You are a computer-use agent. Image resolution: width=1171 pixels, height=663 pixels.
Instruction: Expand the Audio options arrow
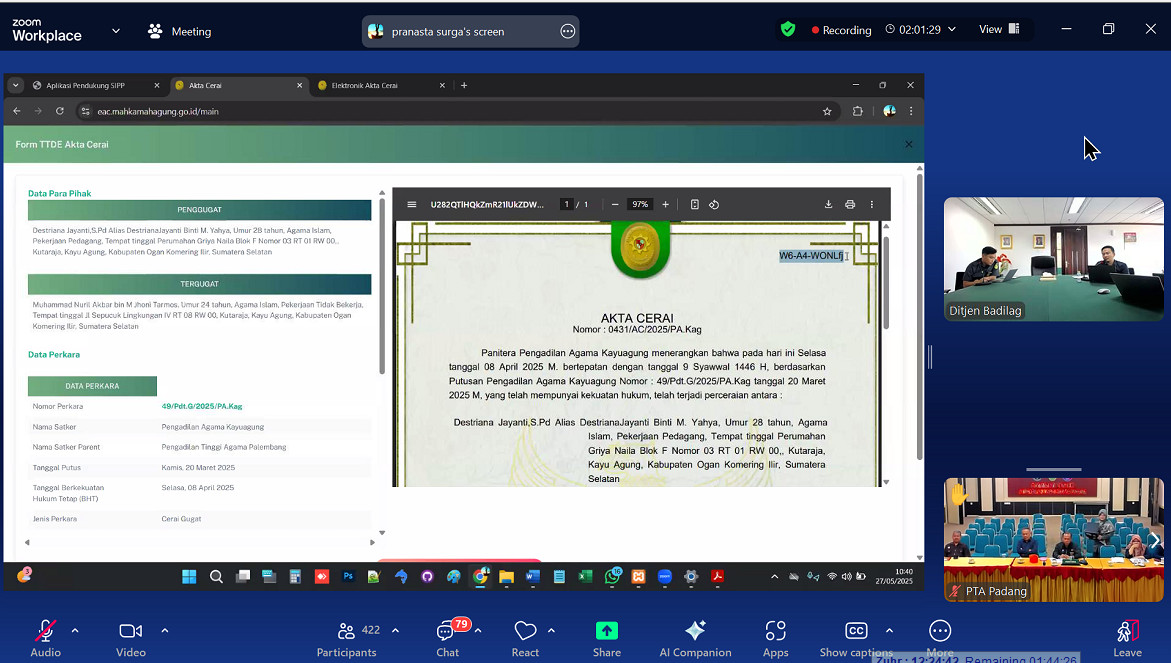click(x=75, y=630)
